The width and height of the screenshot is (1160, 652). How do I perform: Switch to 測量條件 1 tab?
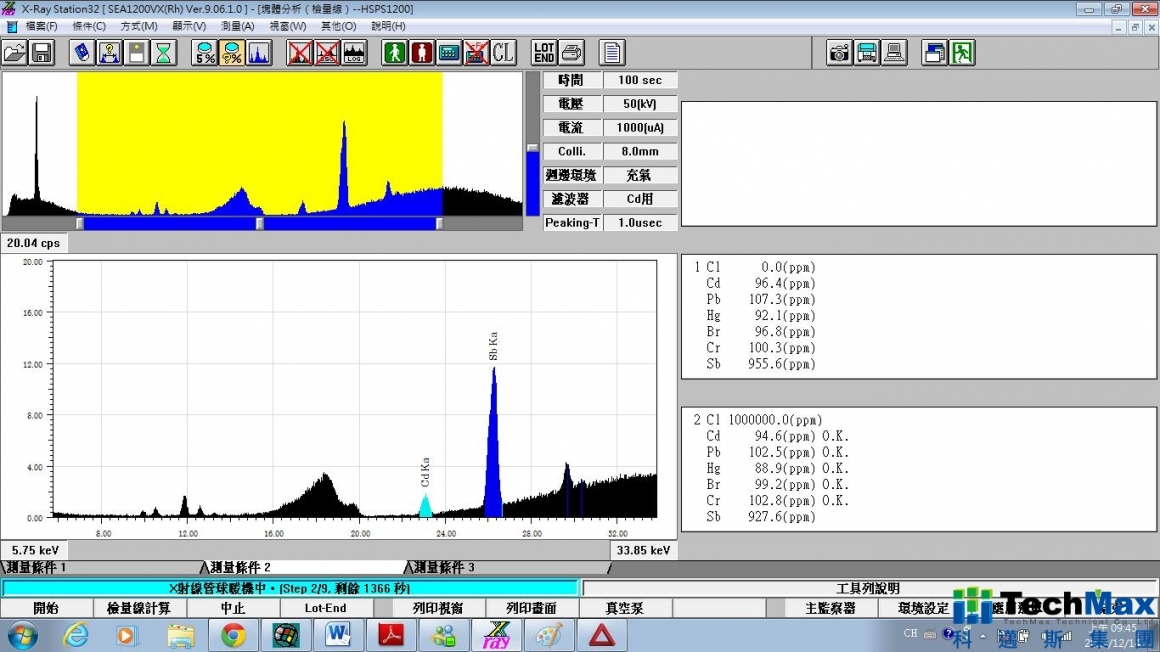coord(36,568)
